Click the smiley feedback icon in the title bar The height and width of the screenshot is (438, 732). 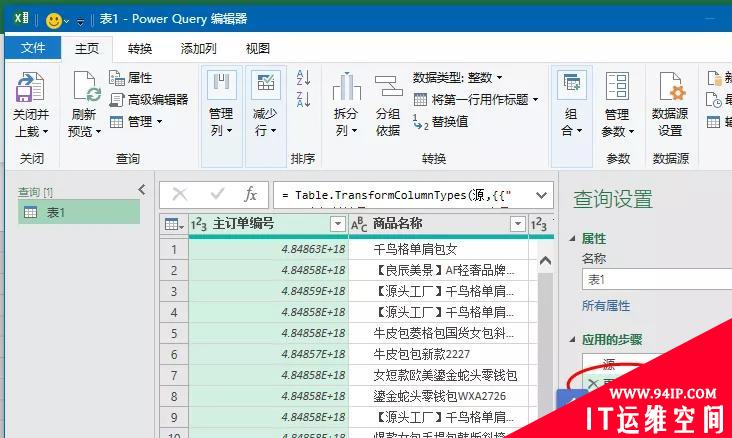54,20
